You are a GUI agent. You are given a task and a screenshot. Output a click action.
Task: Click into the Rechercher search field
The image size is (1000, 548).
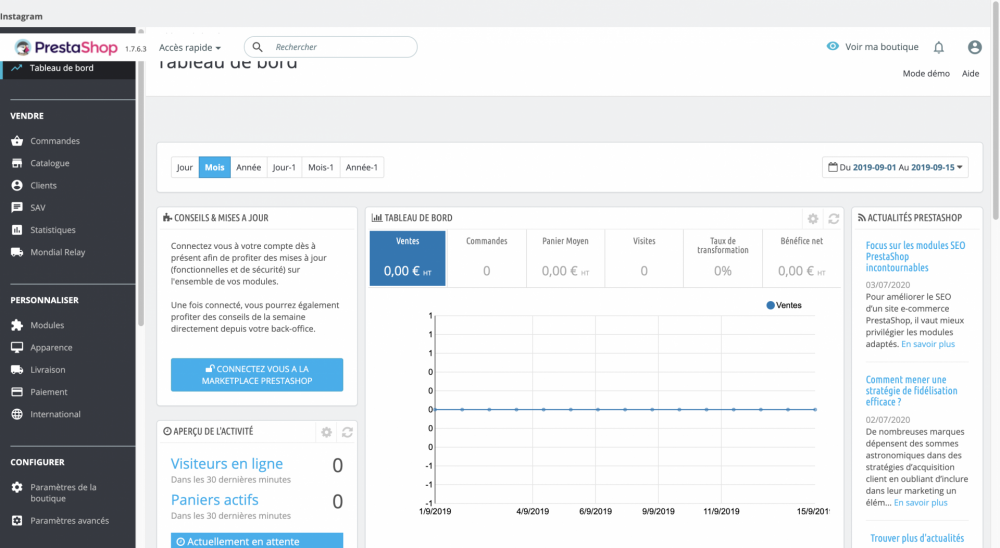[340, 47]
